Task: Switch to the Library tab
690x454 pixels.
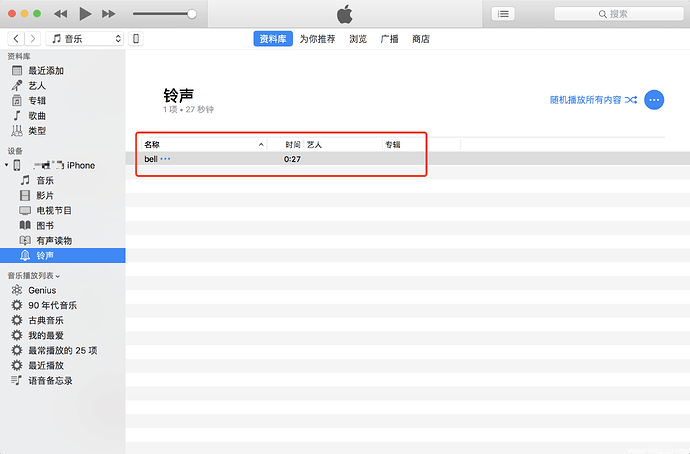Action: pyautogui.click(x=273, y=39)
